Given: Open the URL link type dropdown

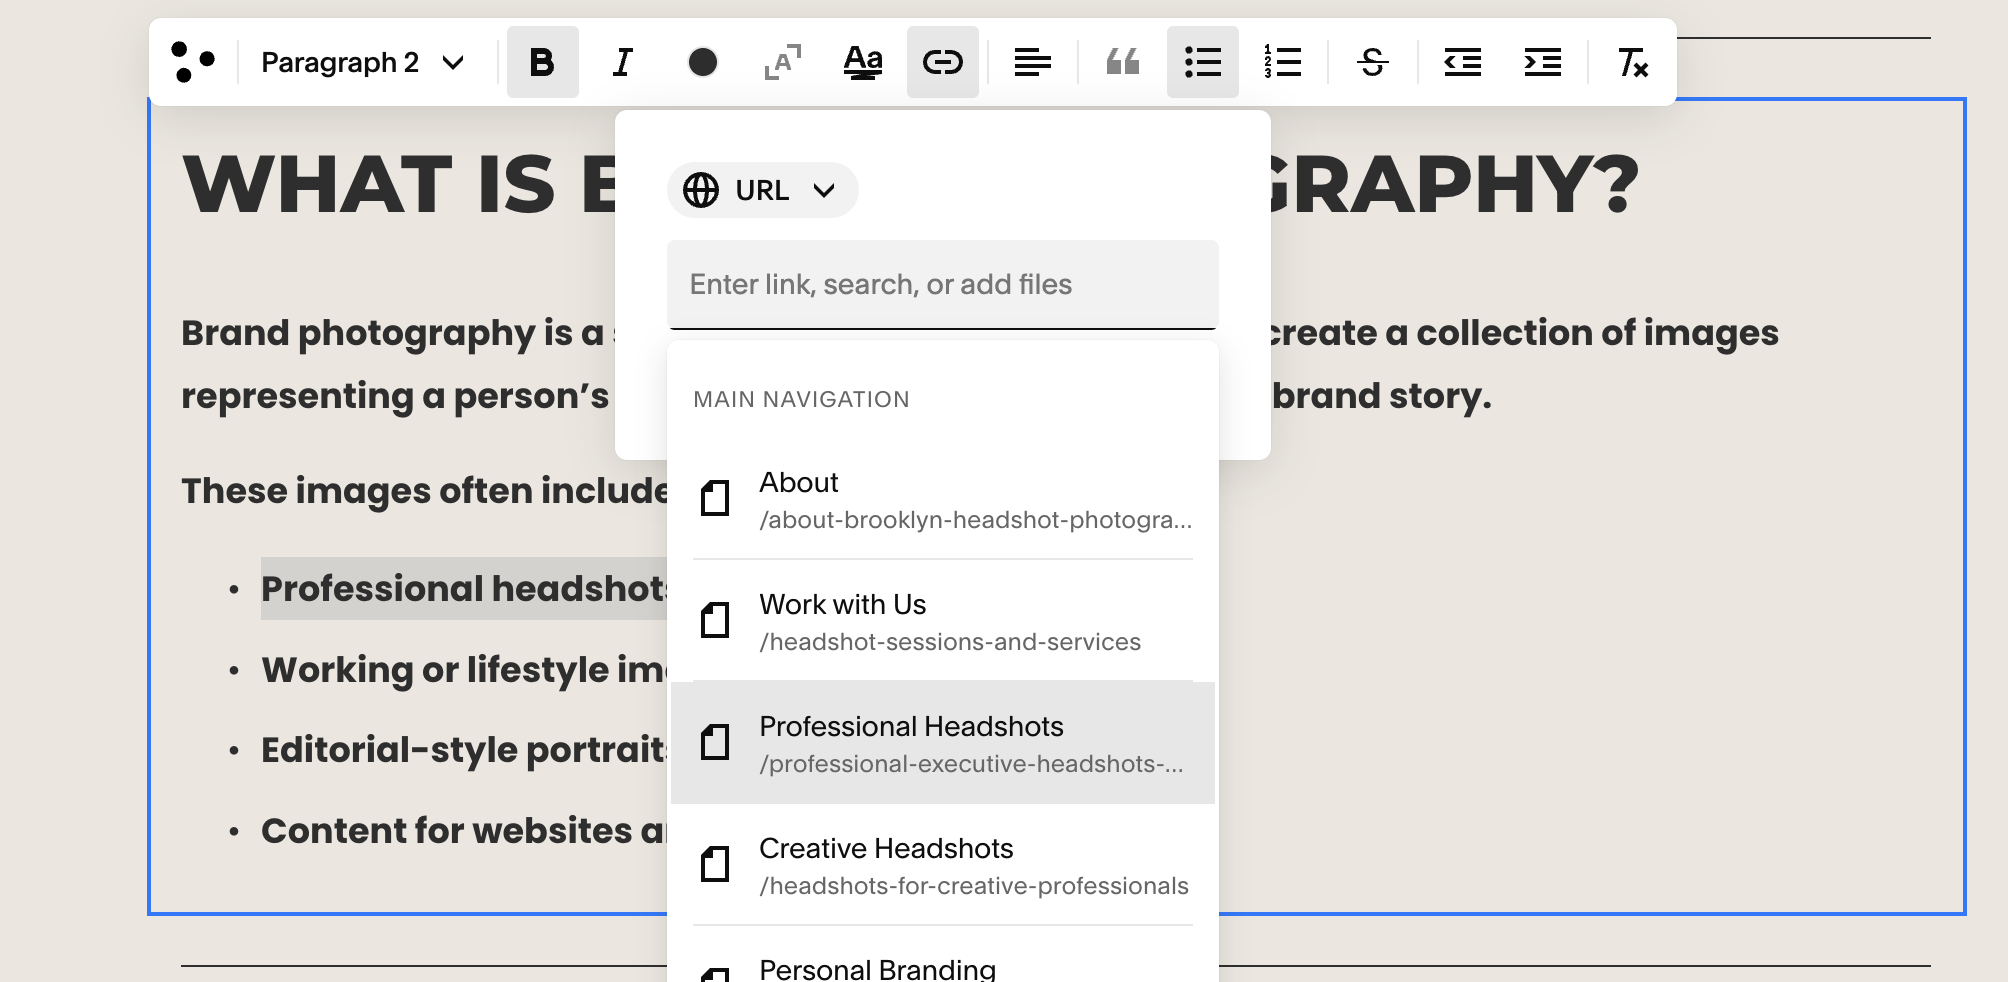Looking at the screenshot, I should pyautogui.click(x=762, y=190).
